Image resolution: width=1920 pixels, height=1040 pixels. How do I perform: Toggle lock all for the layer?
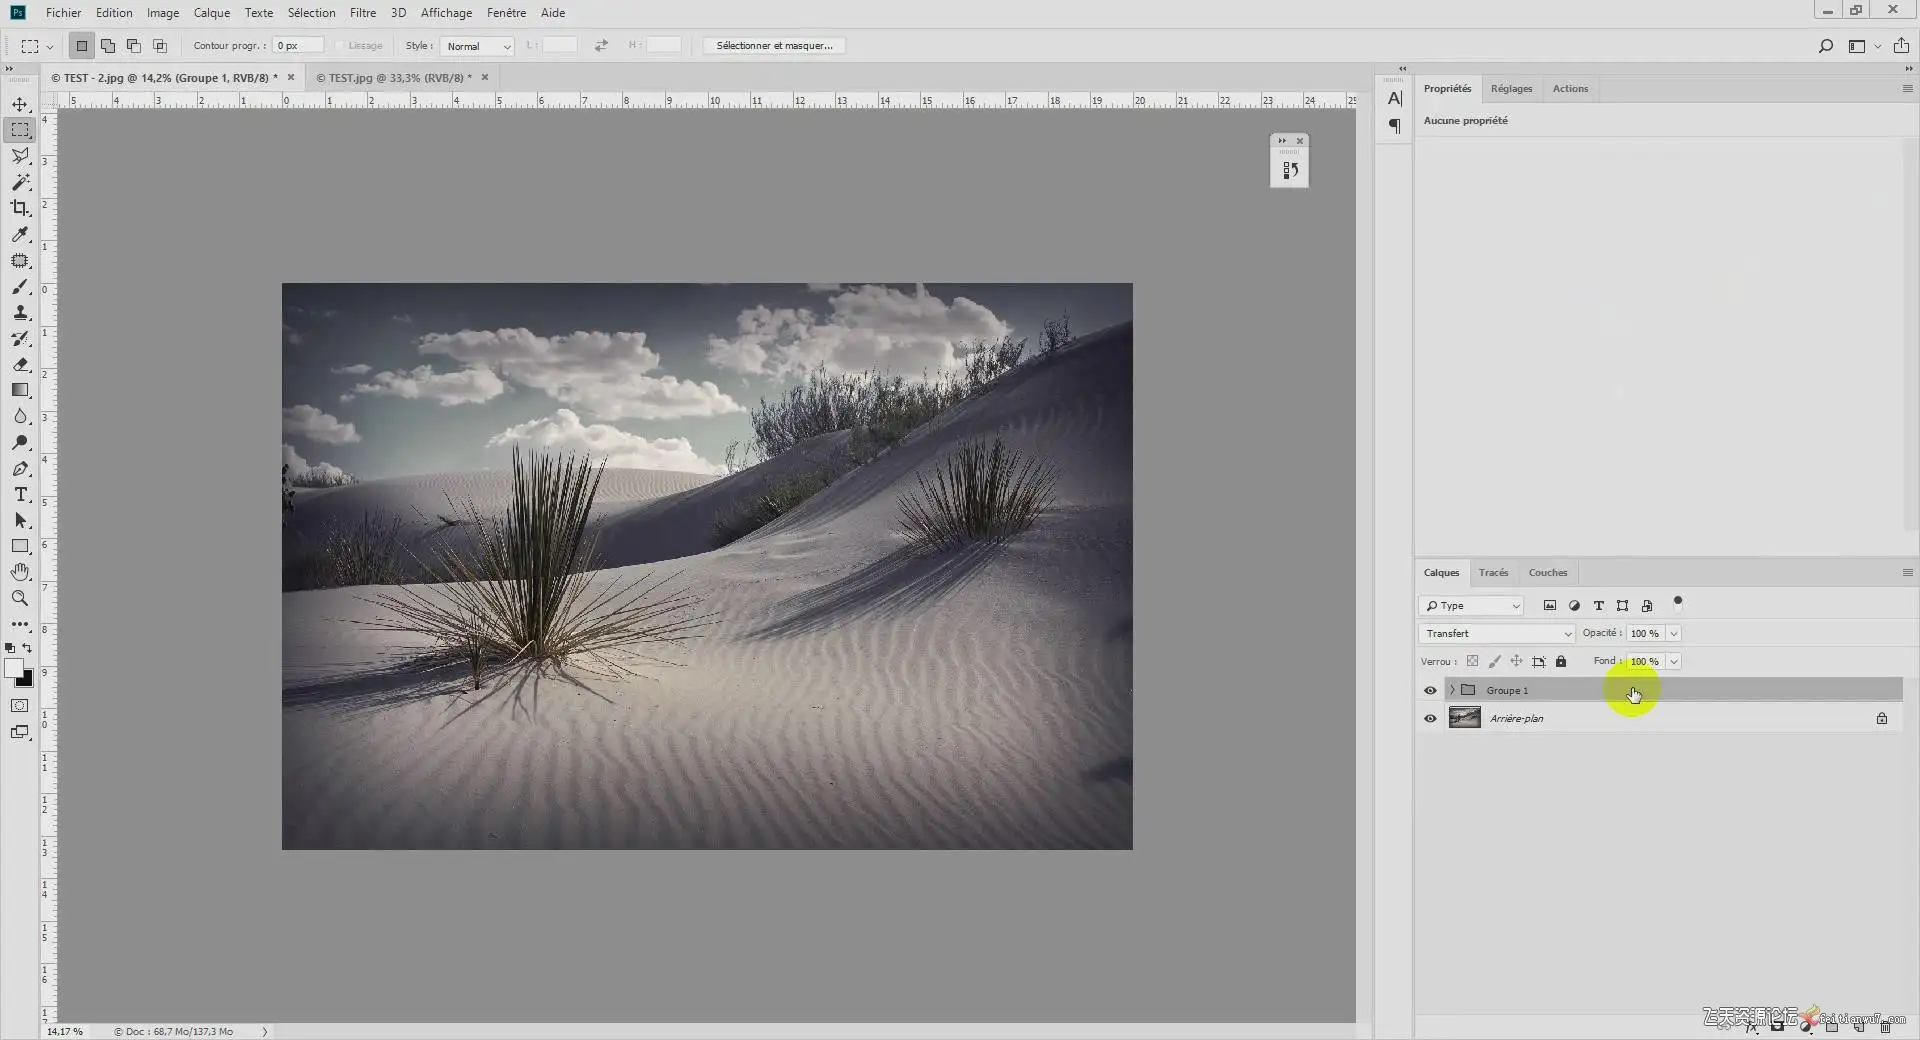(1561, 662)
